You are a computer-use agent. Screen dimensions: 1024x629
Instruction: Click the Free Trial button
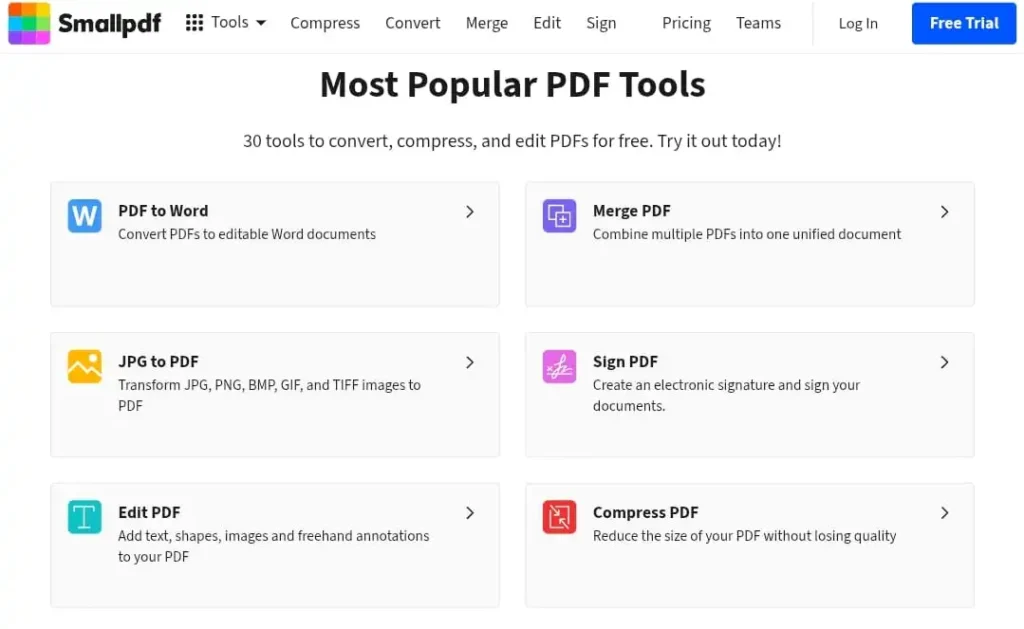[964, 23]
